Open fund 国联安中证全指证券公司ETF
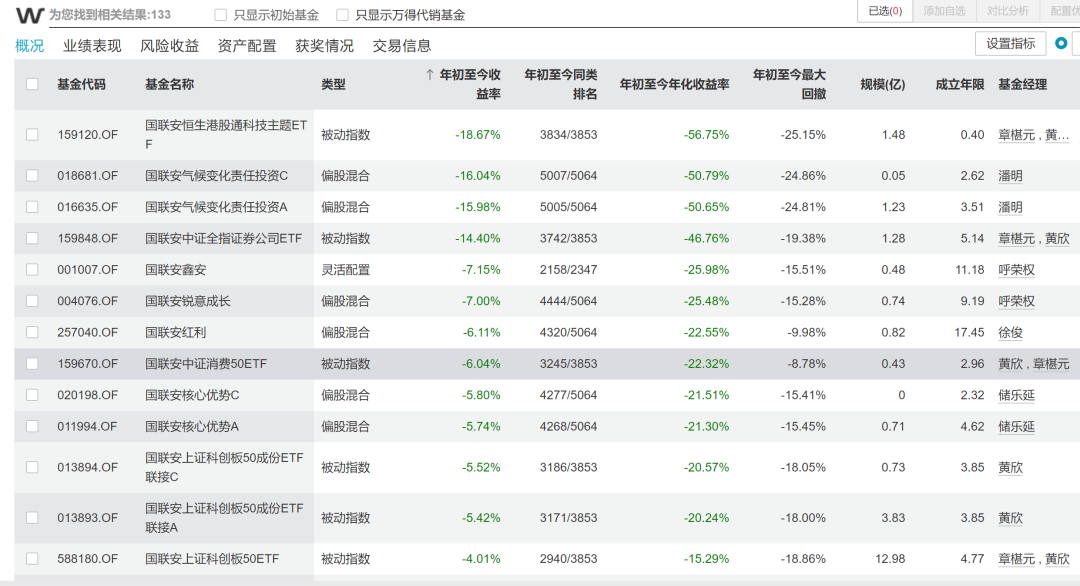 click(x=223, y=238)
